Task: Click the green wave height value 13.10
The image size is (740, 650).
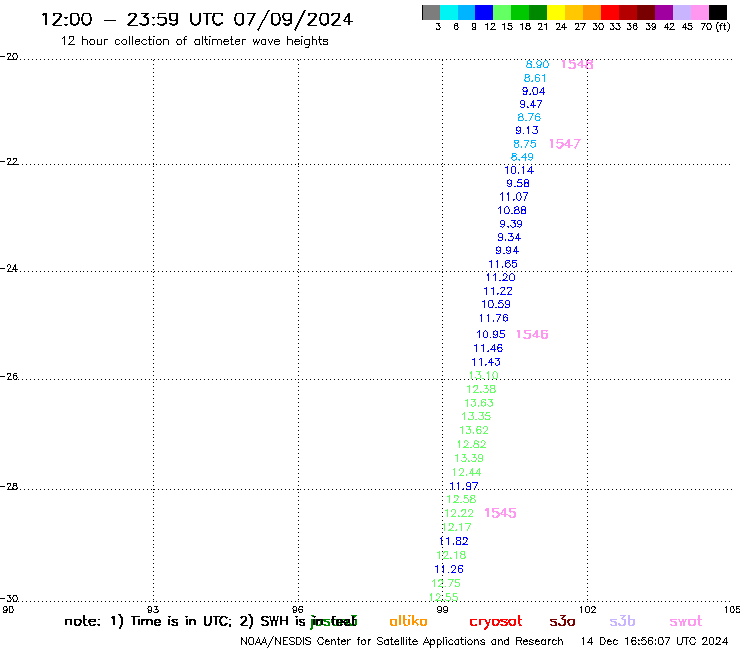Action: pos(483,375)
